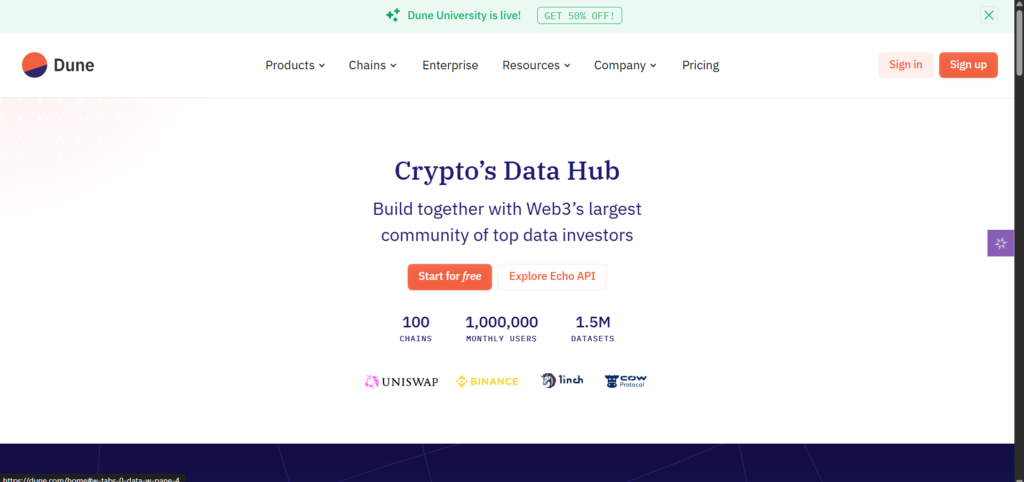The image size is (1024, 482).
Task: Click the CoW Protocol logo
Action: (626, 381)
